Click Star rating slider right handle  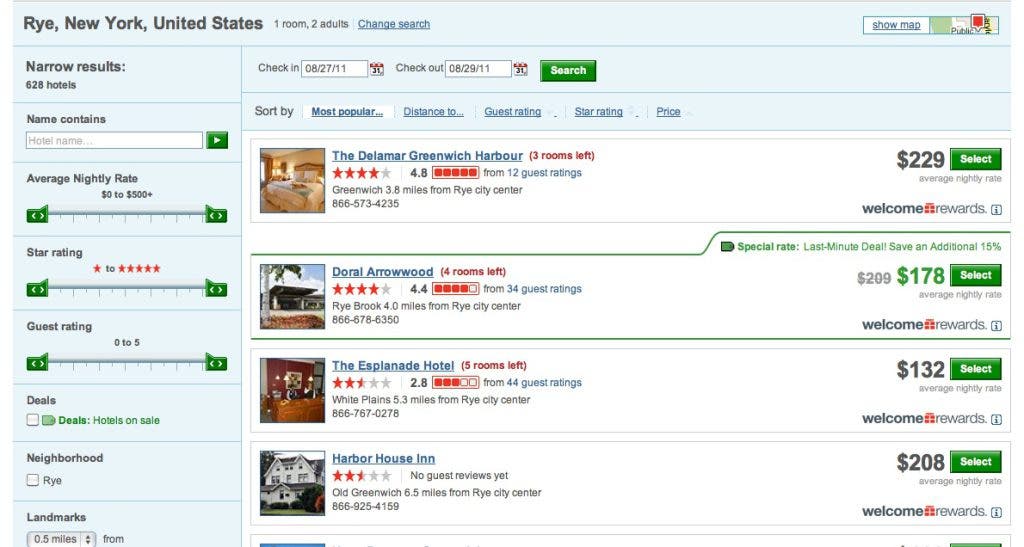pyautogui.click(x=216, y=289)
